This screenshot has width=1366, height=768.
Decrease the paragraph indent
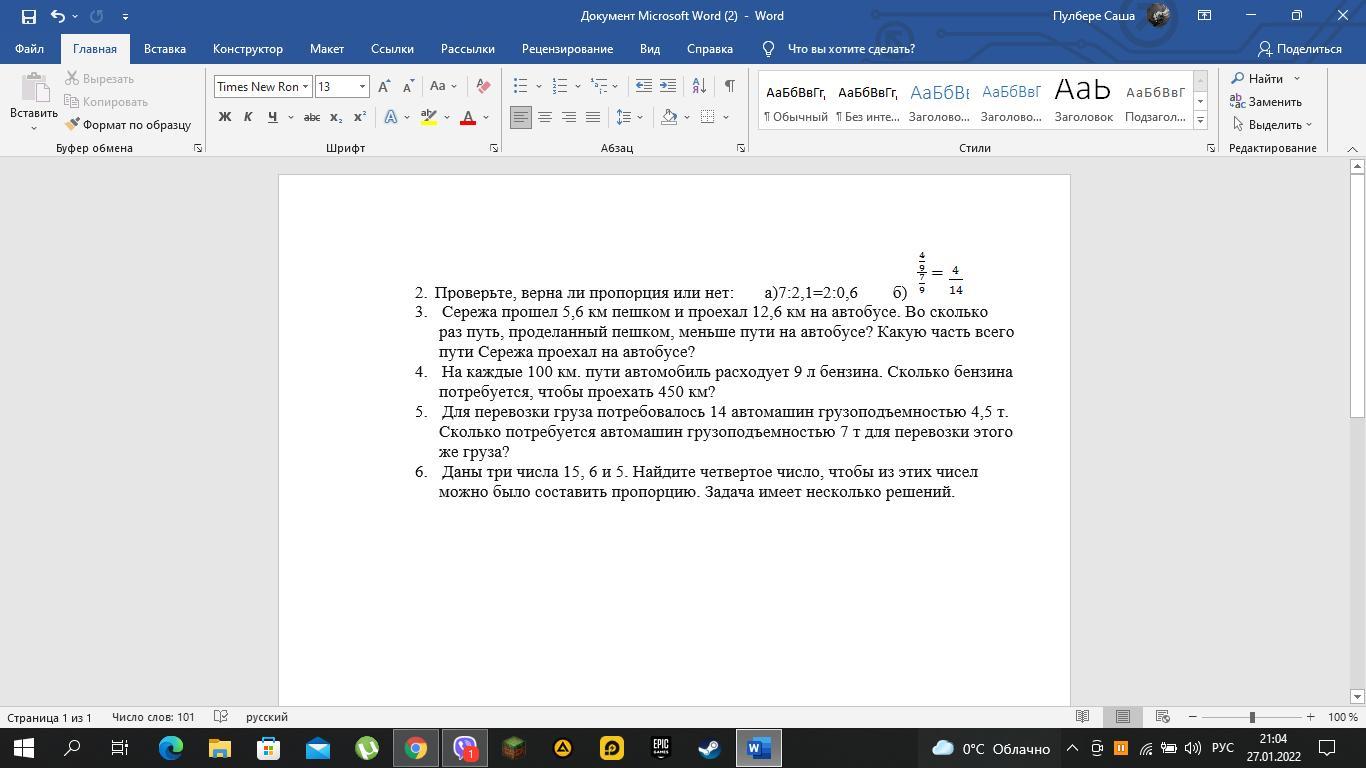(644, 86)
